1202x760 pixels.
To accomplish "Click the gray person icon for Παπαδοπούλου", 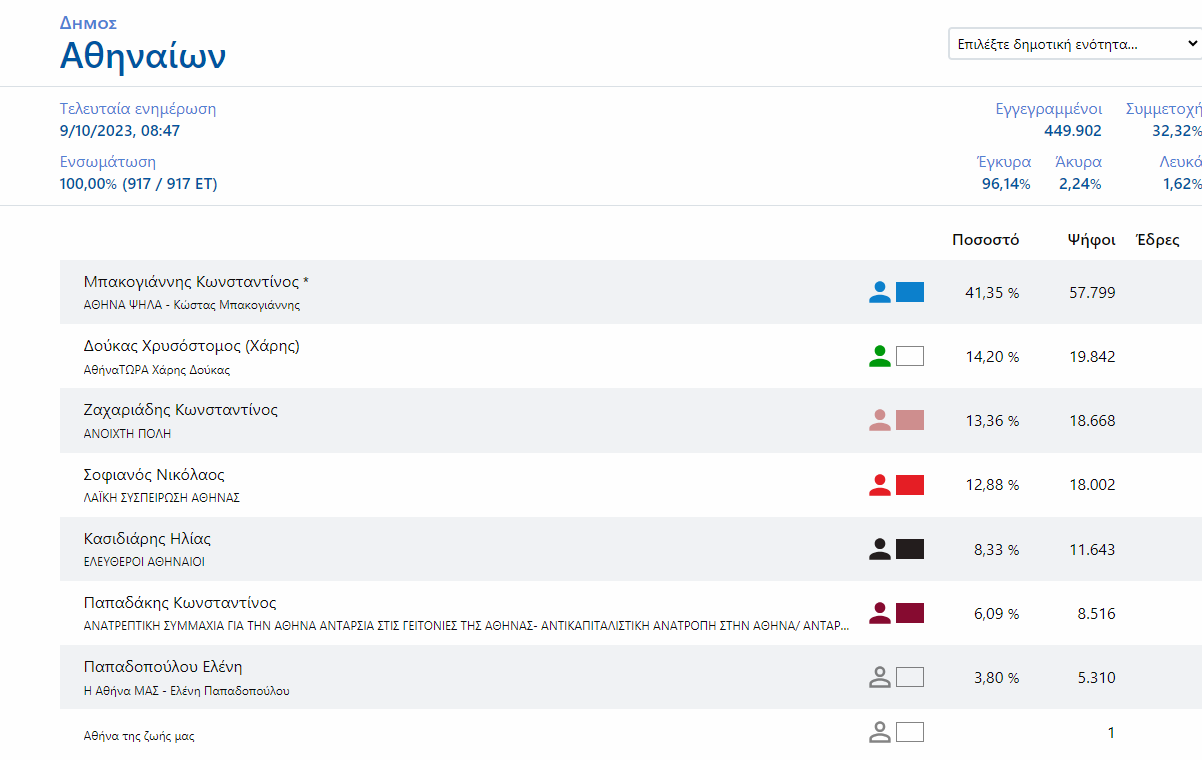I will (x=879, y=677).
